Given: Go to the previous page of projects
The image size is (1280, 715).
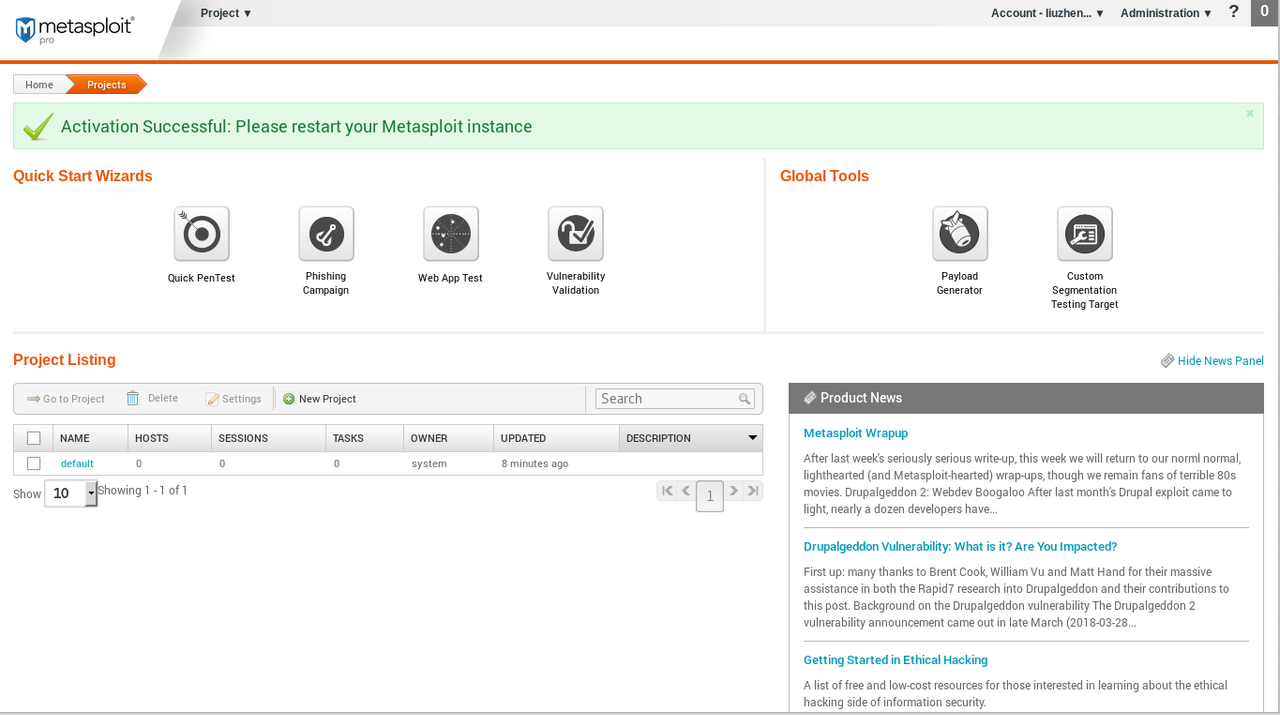Looking at the screenshot, I should coord(686,491).
